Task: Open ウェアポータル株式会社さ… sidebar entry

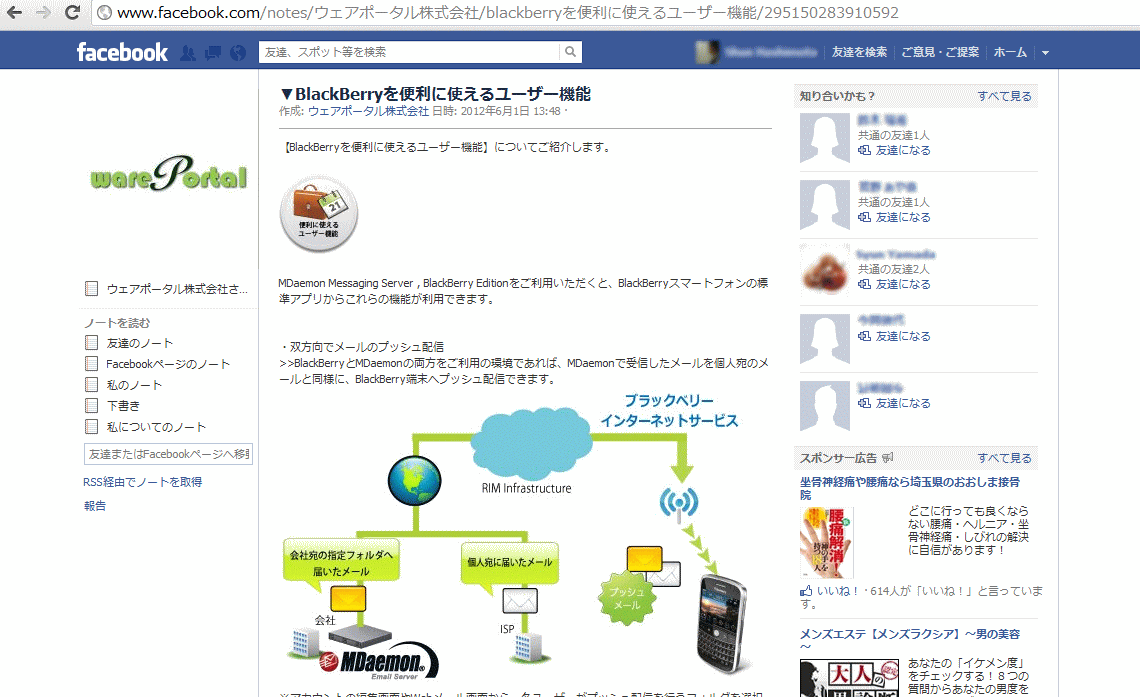Action: (x=177, y=289)
